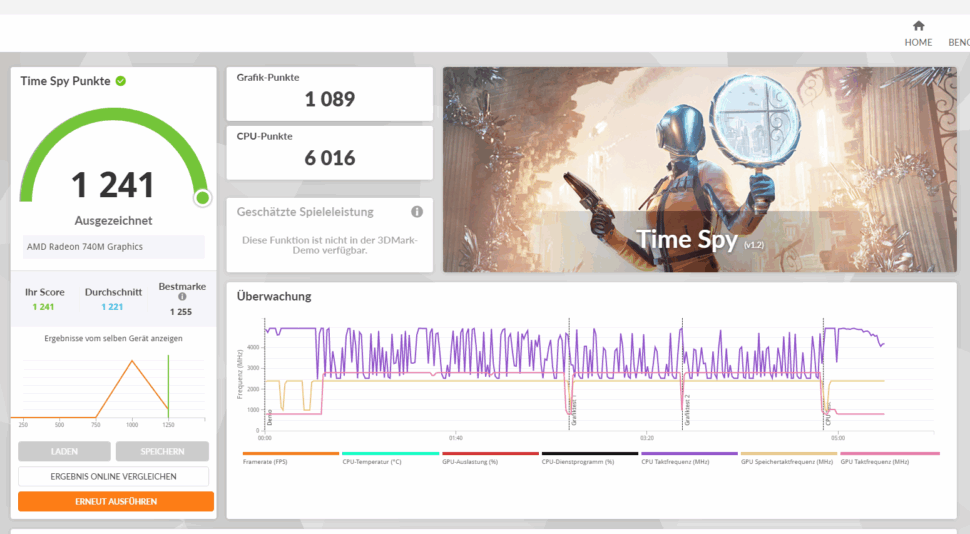Toggle the GPU Taktfrequenz (MHz) legend entry
970x534 pixels.
889,458
